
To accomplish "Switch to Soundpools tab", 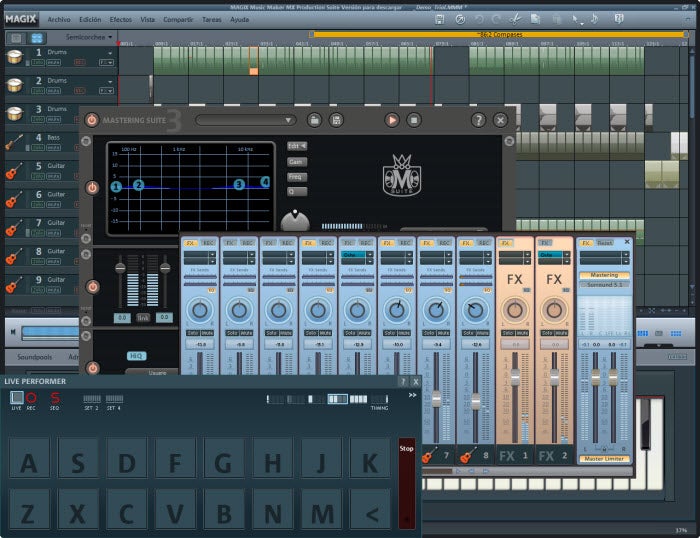I will pyautogui.click(x=34, y=357).
